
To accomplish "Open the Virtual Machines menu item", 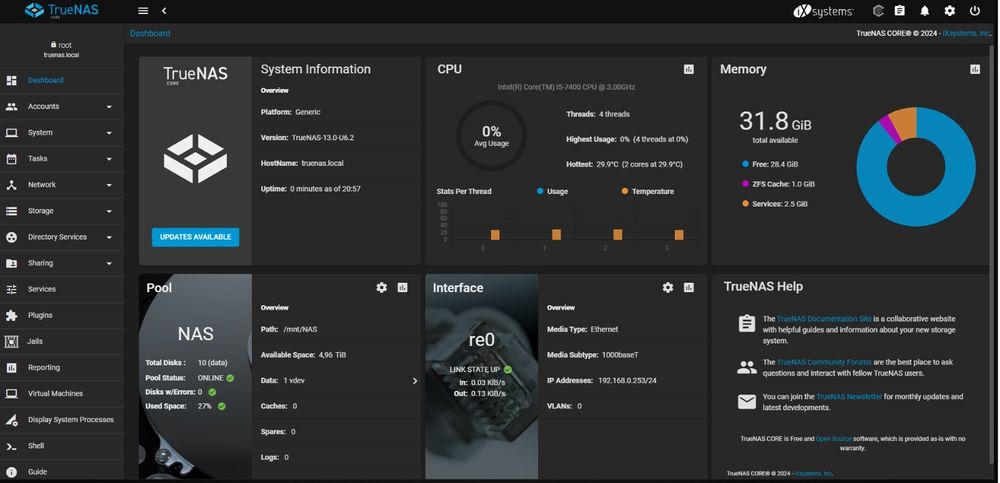I will click(62, 394).
